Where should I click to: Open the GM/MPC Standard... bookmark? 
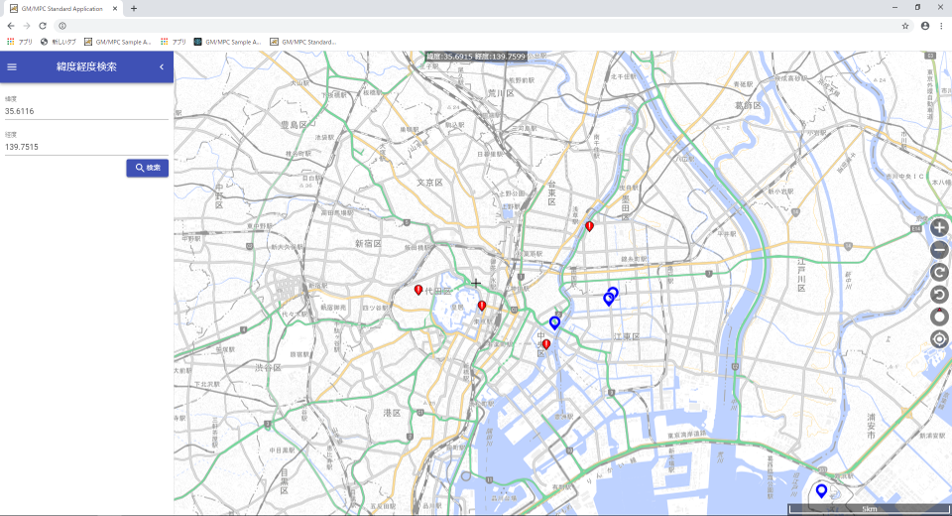tap(303, 42)
